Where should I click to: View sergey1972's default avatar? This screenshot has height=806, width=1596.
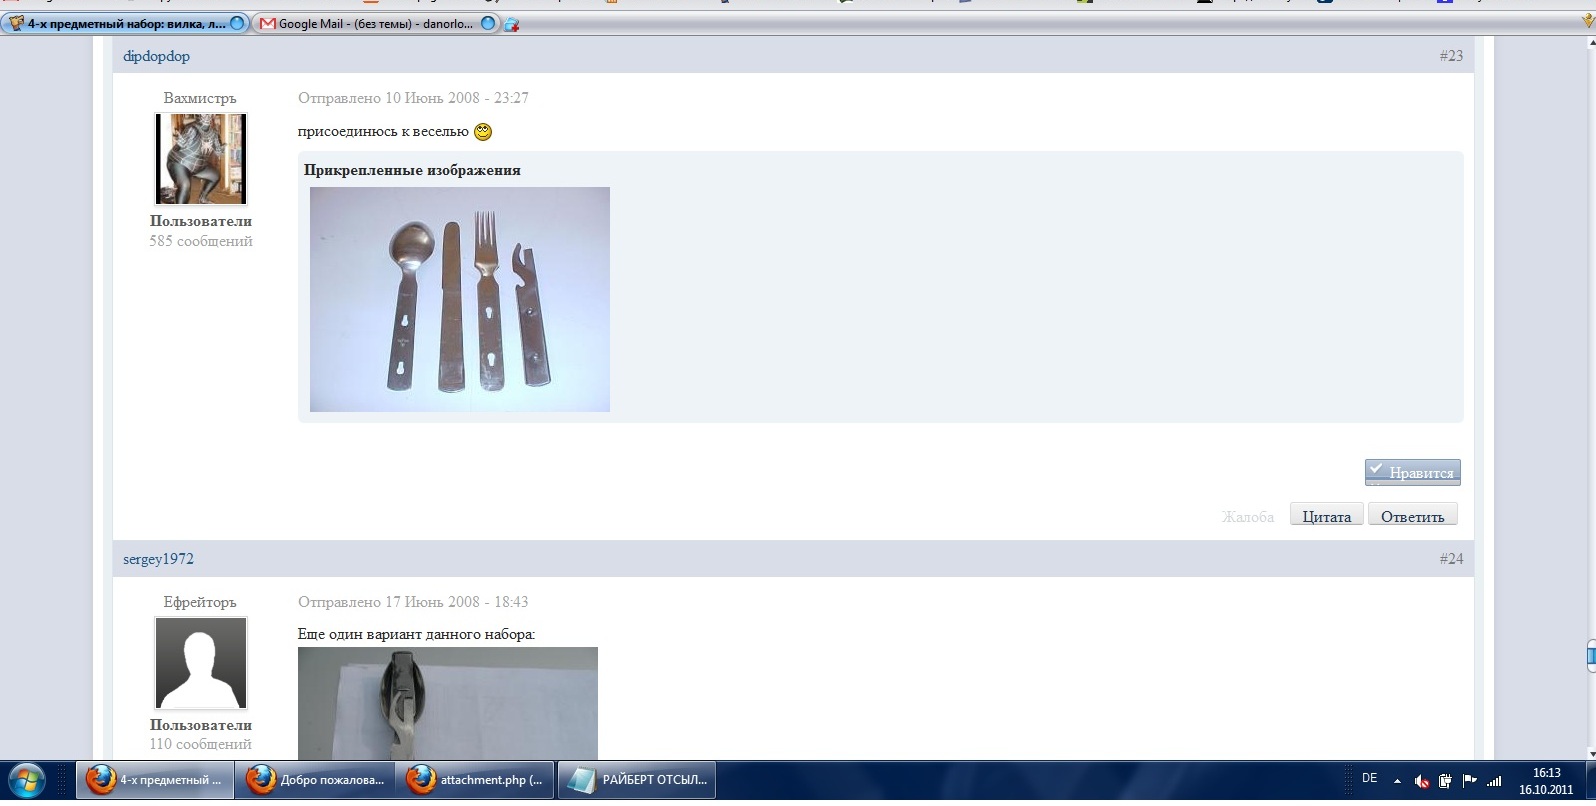pos(201,663)
